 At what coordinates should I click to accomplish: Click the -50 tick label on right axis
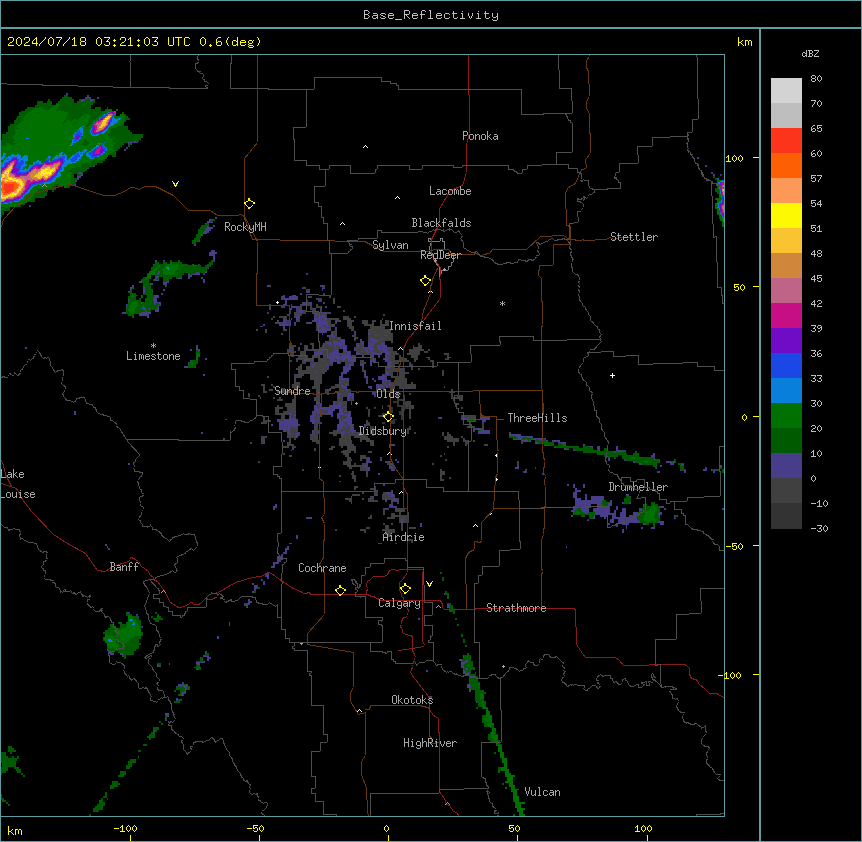[734, 546]
